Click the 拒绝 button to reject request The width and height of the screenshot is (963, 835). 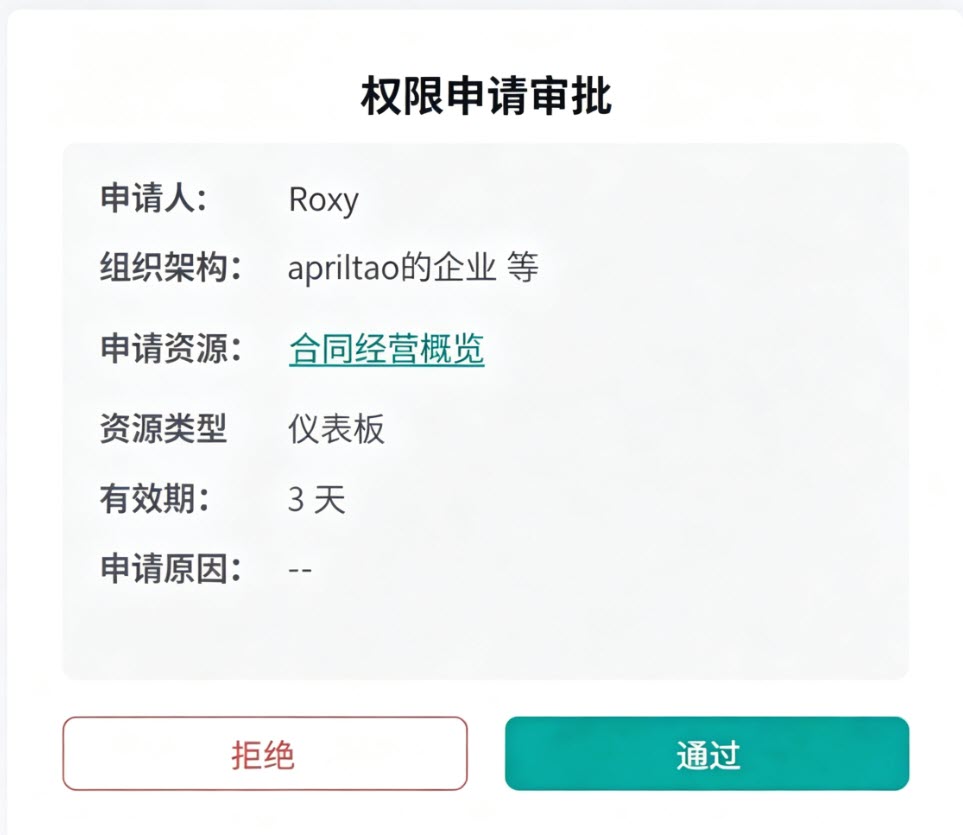click(265, 753)
